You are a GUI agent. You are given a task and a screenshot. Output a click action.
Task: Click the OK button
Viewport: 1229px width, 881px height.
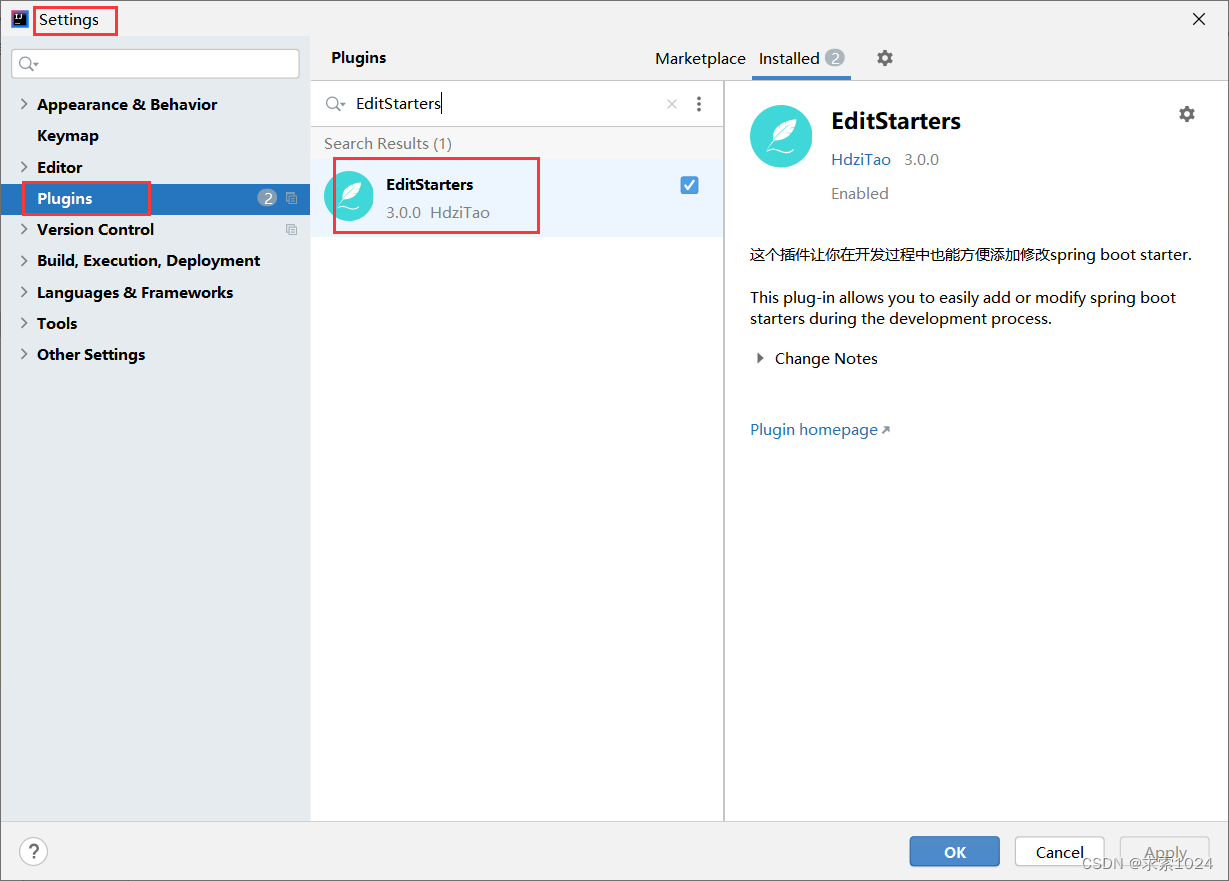click(954, 852)
